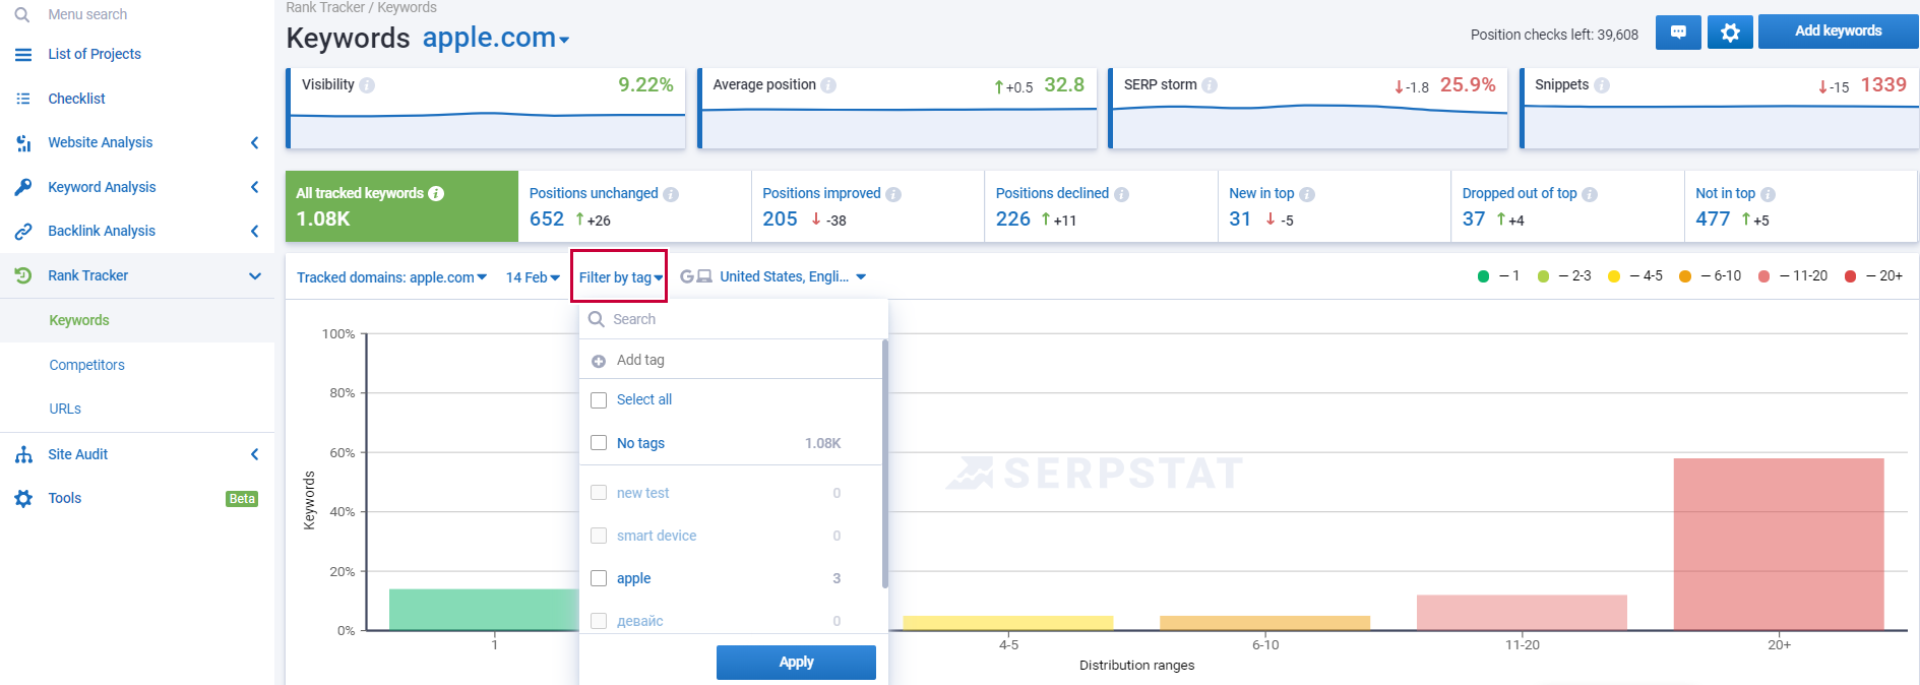Check the new test tag checkbox
The height and width of the screenshot is (685, 1920).
598,493
